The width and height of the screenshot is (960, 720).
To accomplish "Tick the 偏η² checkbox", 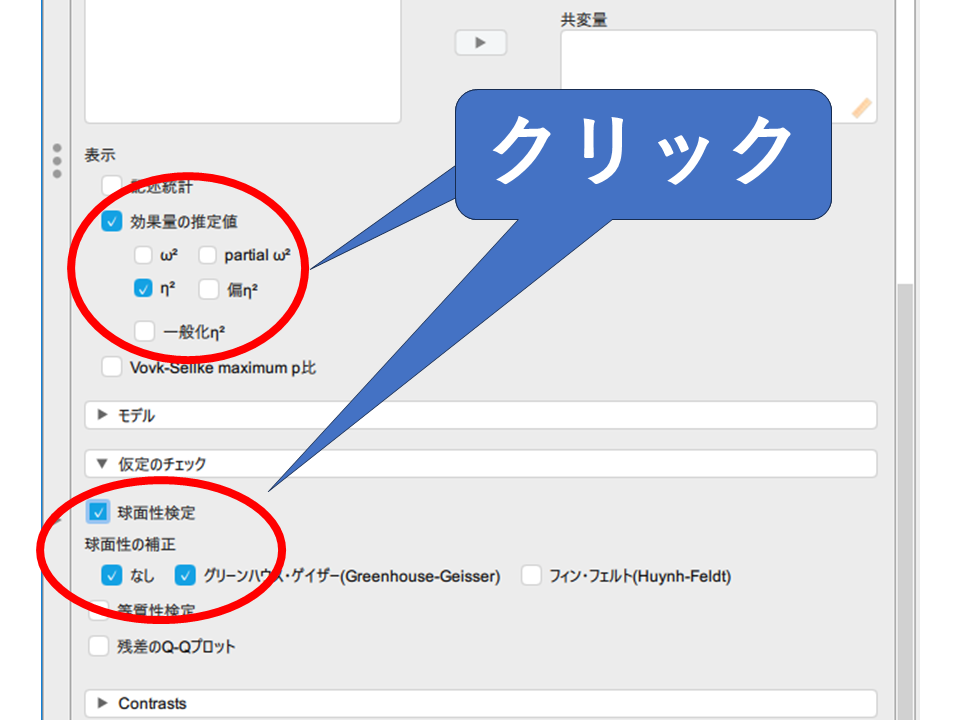I will [x=208, y=289].
